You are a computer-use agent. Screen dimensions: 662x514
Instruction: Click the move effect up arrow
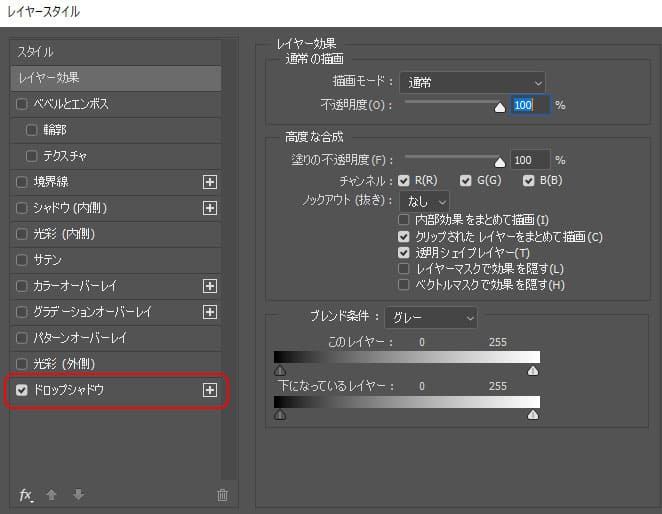pyautogui.click(x=52, y=495)
